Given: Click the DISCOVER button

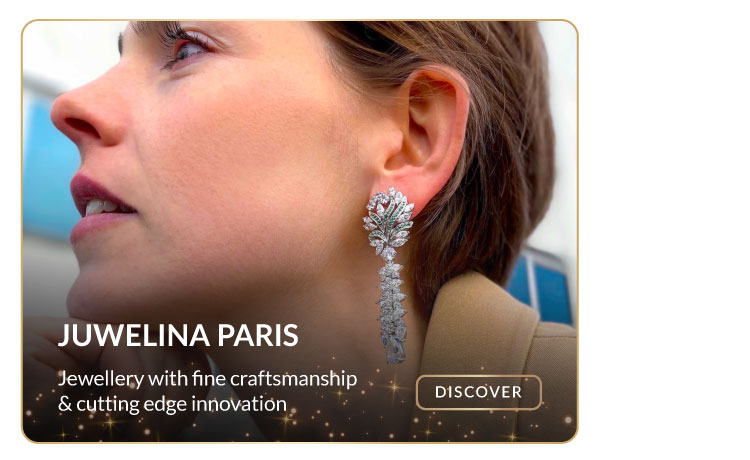Looking at the screenshot, I should click(478, 392).
